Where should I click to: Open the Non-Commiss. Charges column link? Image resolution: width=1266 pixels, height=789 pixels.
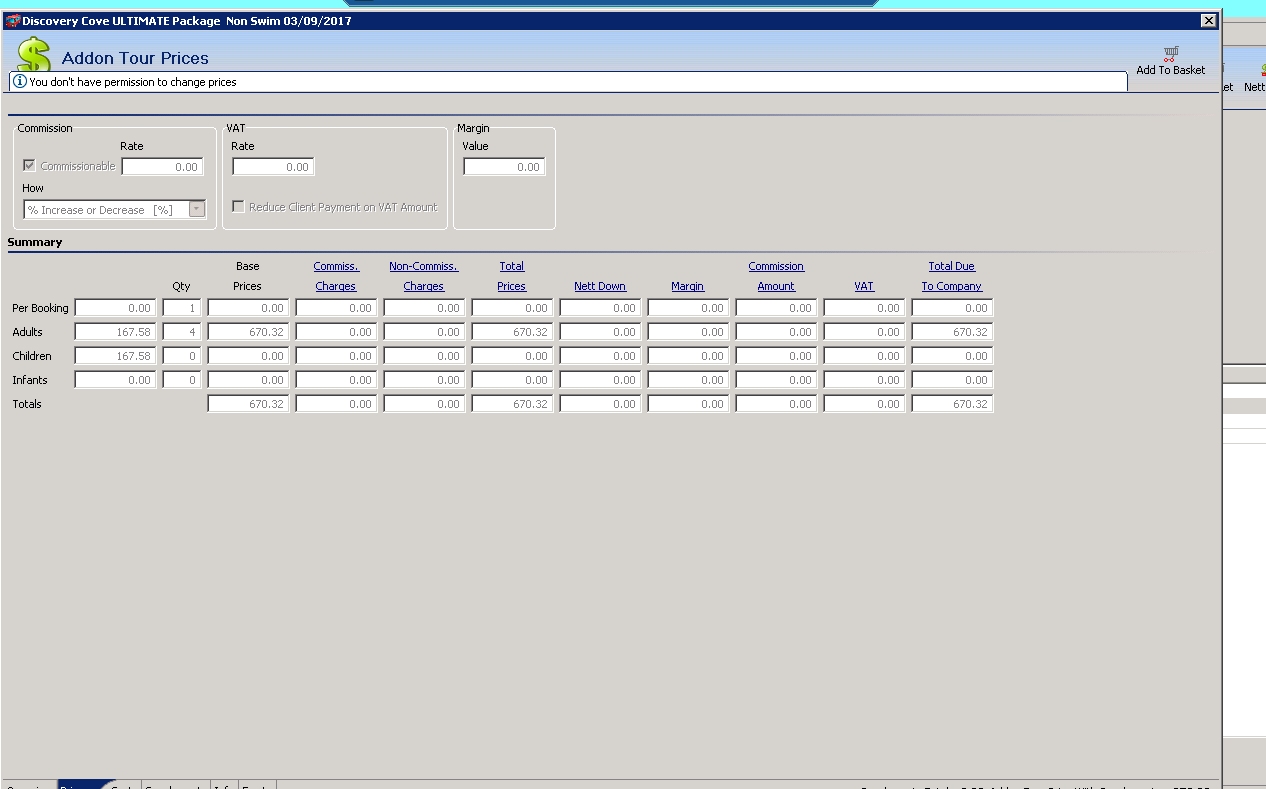pos(423,276)
